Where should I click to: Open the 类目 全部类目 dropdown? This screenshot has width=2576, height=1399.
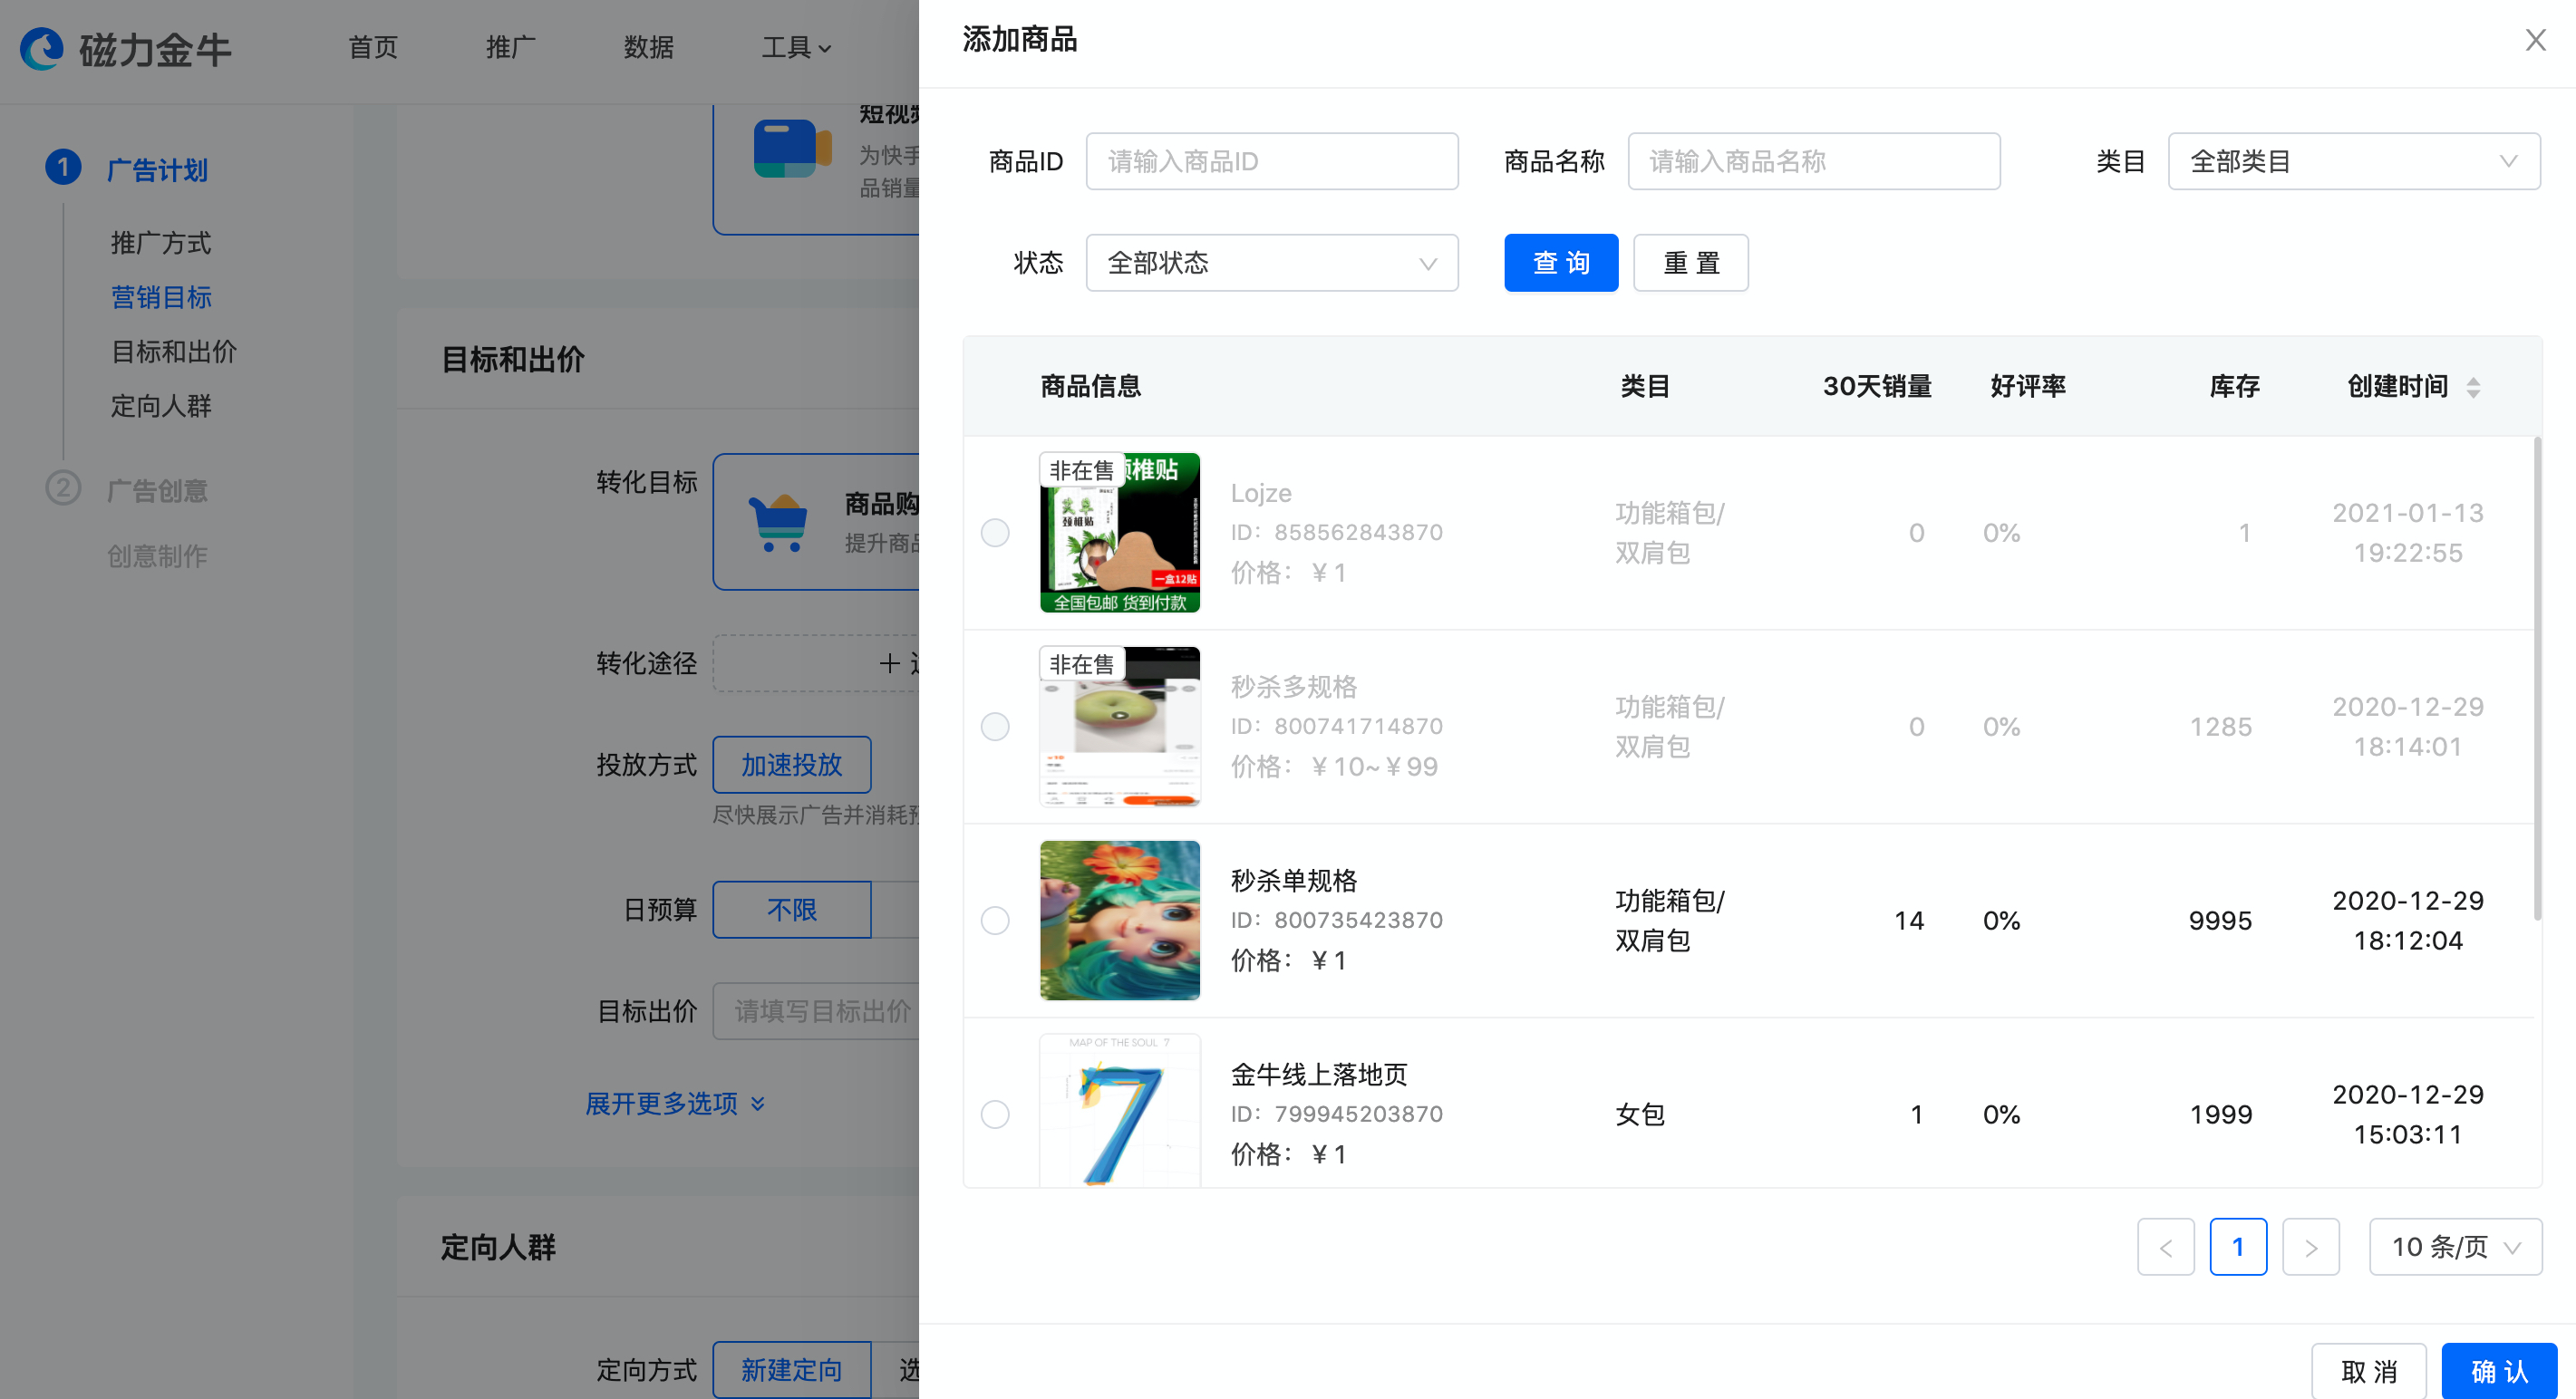[2353, 161]
